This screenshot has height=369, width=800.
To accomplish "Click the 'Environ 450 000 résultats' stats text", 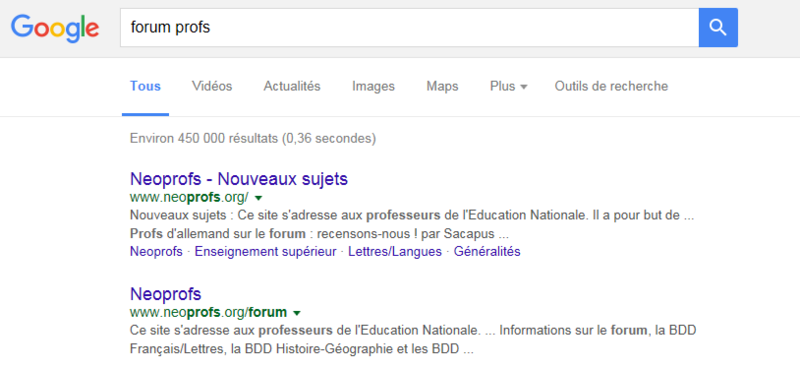I will [x=253, y=138].
